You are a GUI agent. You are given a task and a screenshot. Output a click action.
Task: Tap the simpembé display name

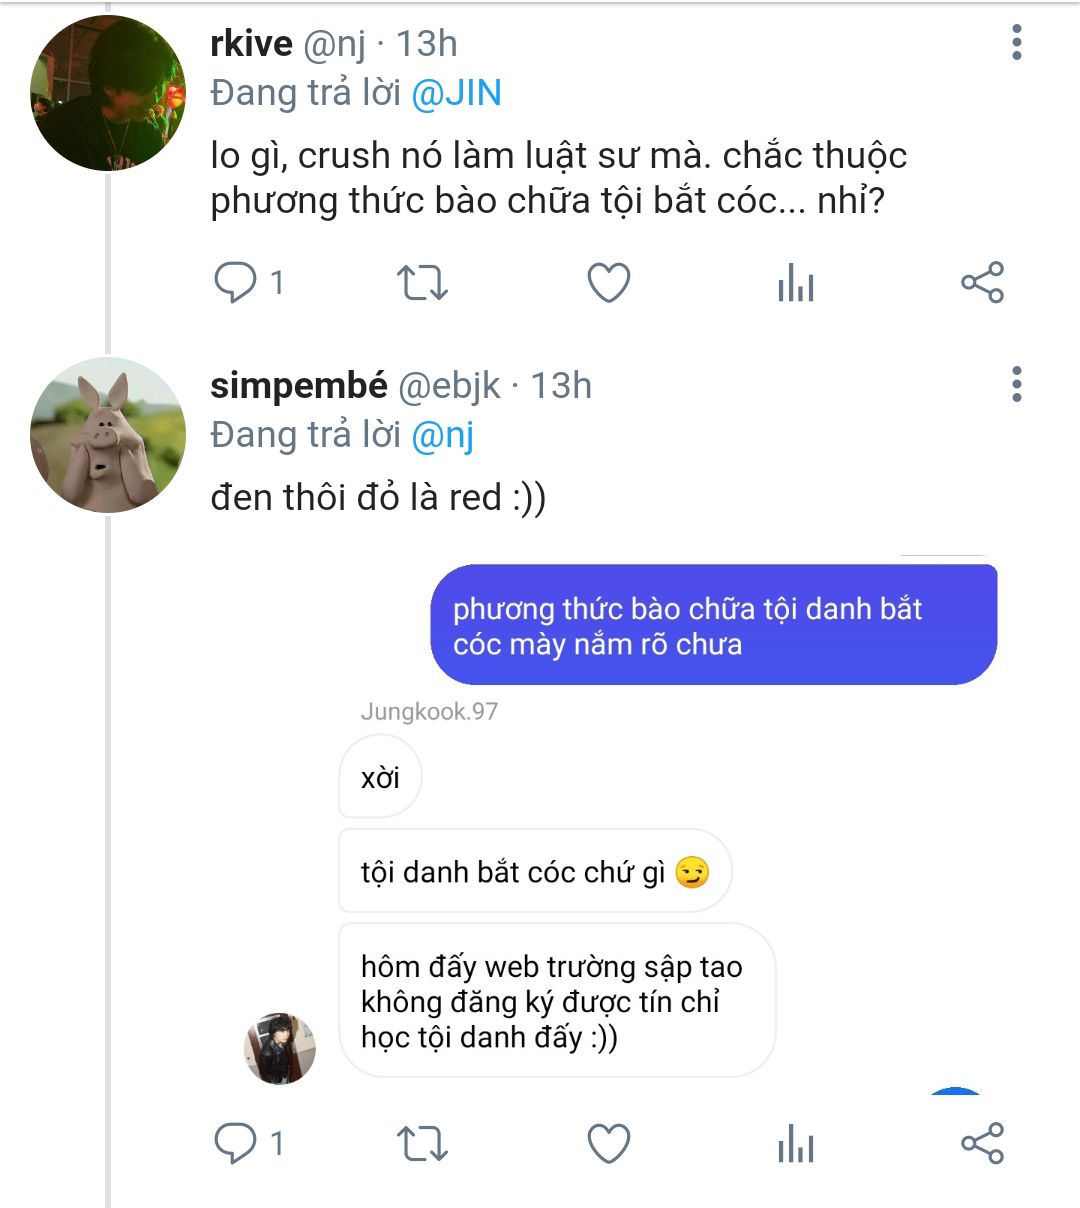(298, 385)
